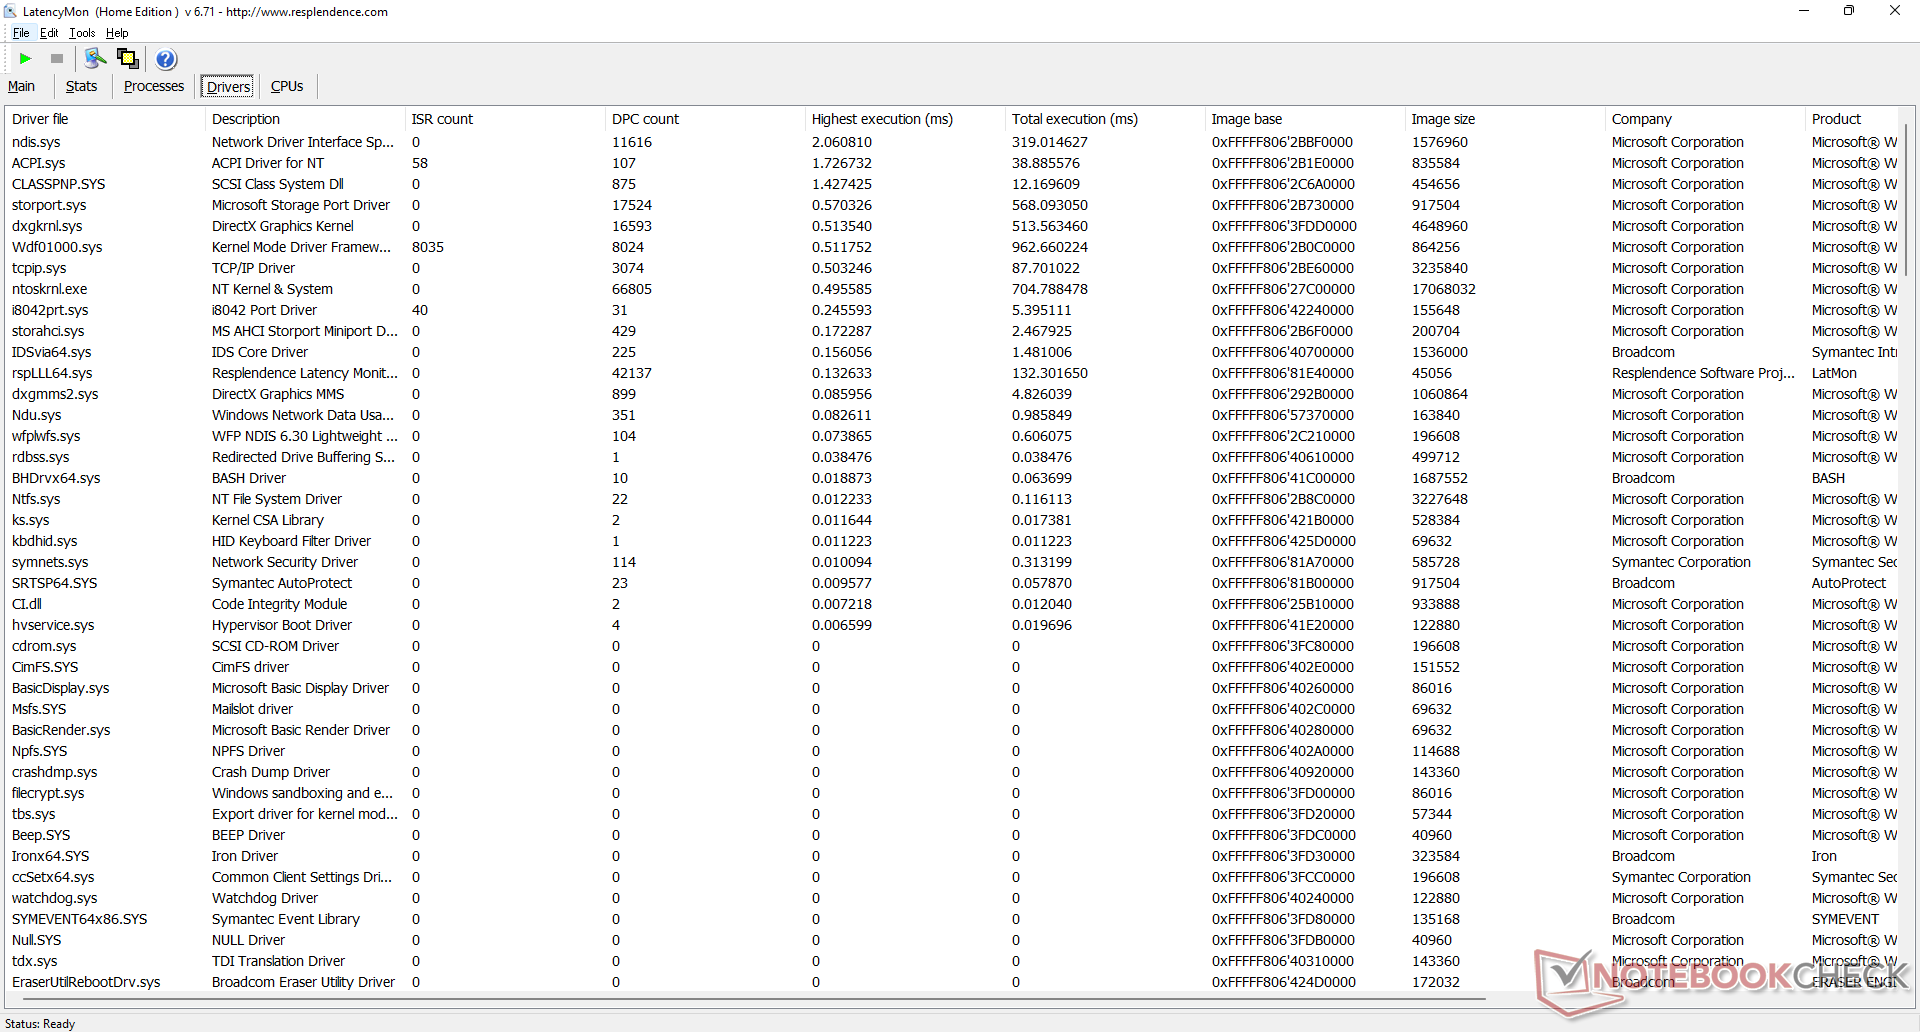
Task: Open the File menu
Action: pyautogui.click(x=21, y=33)
